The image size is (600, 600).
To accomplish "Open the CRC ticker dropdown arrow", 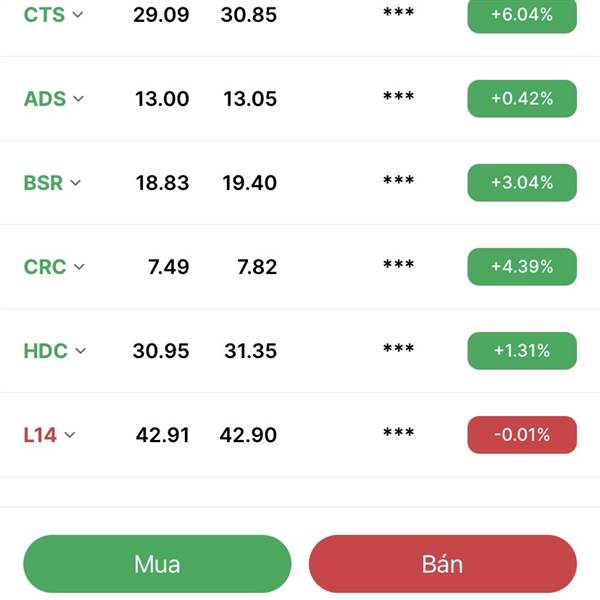I will 79,267.
